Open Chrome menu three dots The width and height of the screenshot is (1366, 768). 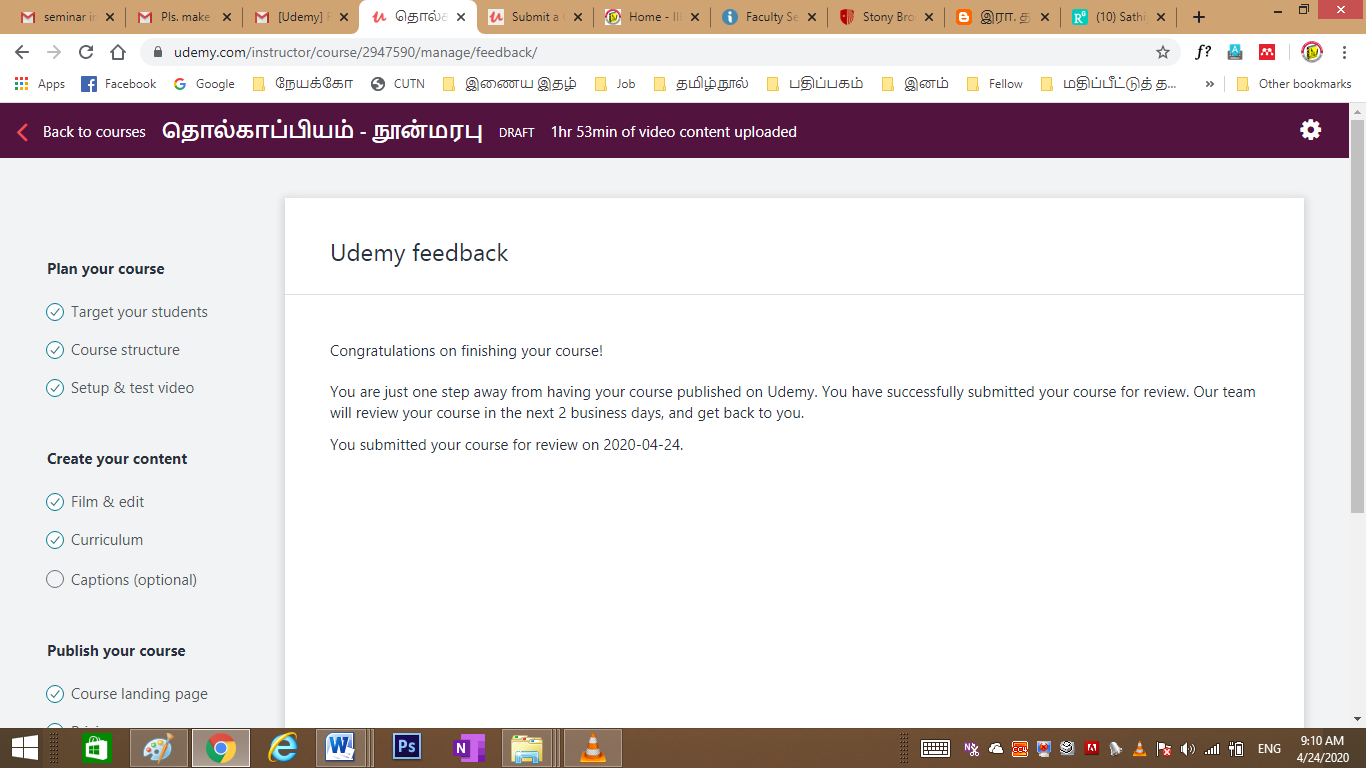(x=1345, y=52)
